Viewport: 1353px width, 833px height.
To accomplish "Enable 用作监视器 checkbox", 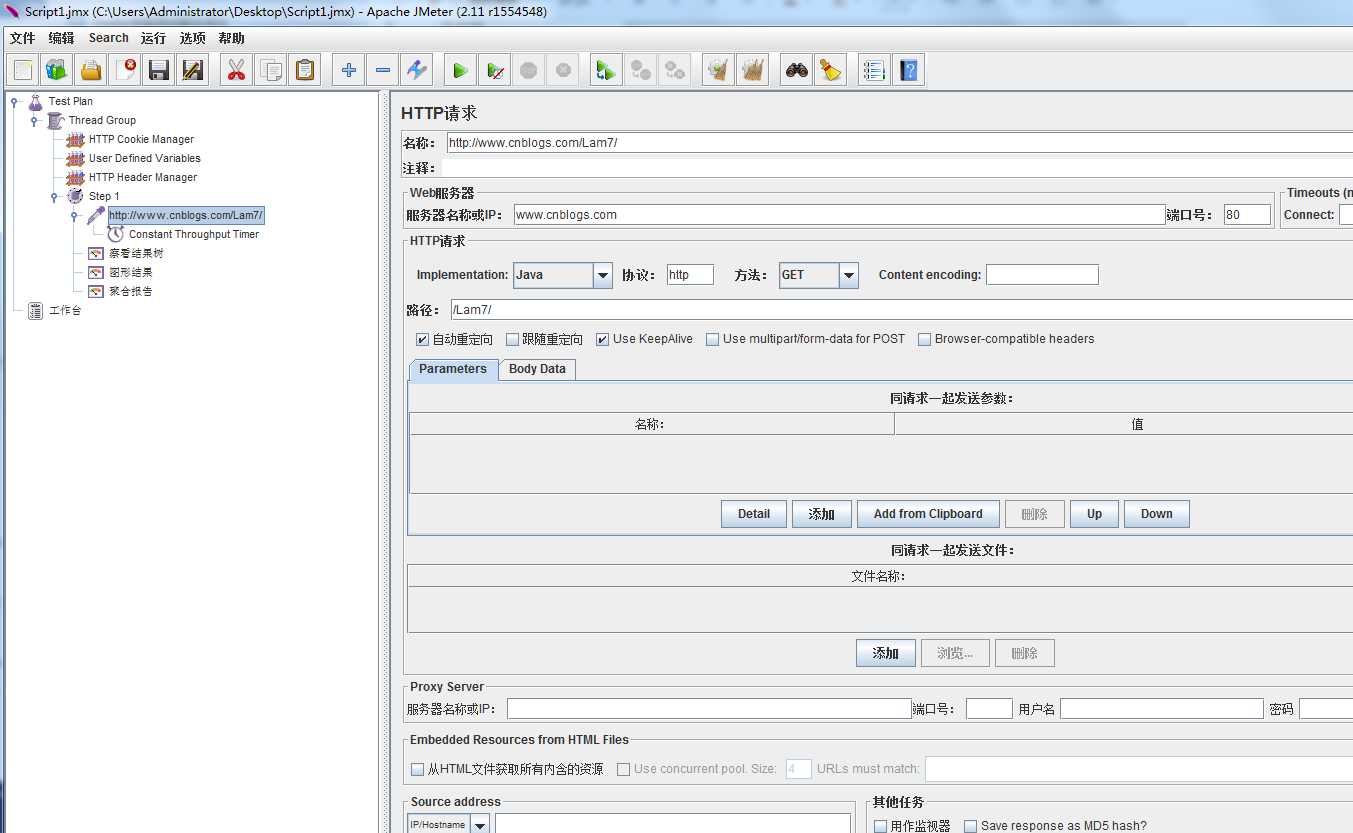I will (x=881, y=826).
